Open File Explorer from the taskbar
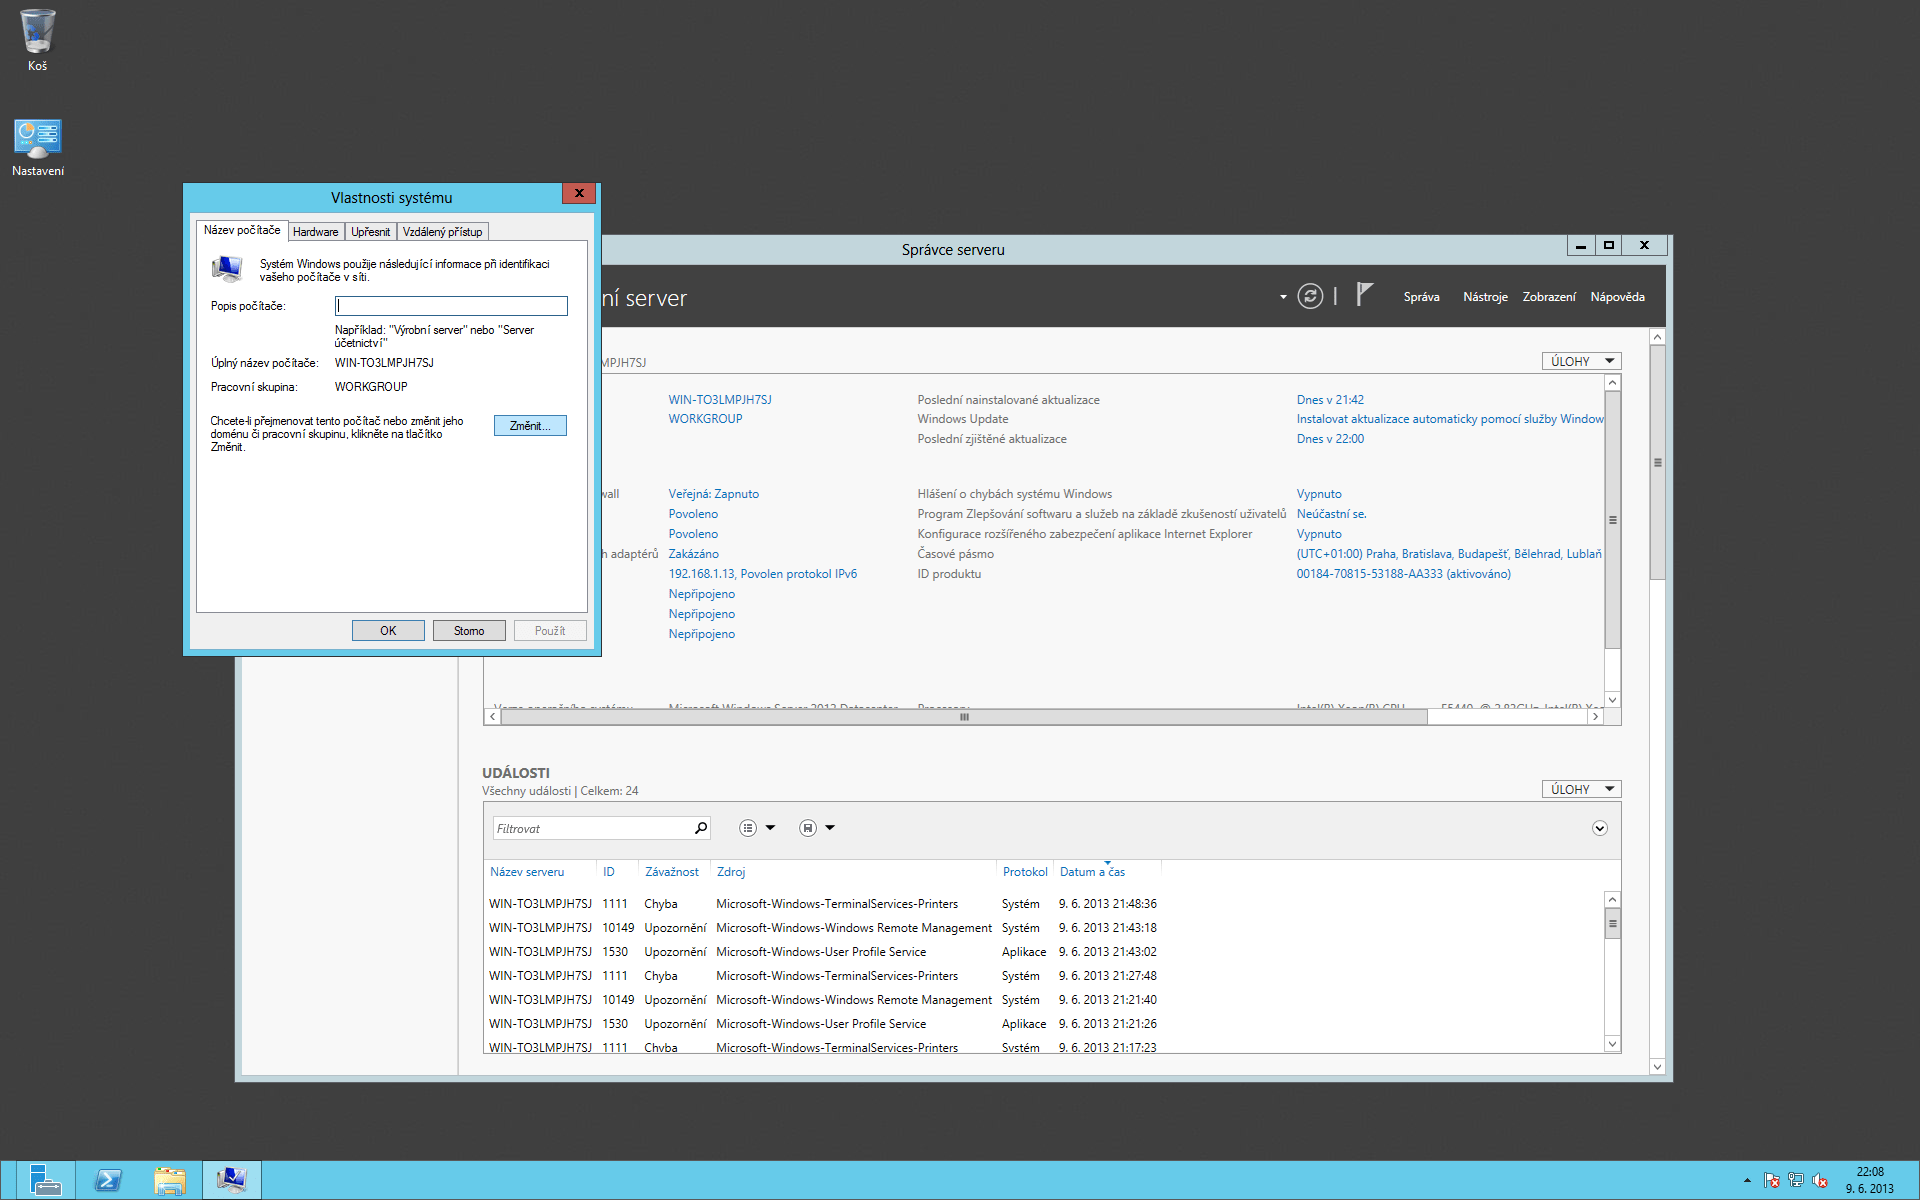 click(x=169, y=1180)
